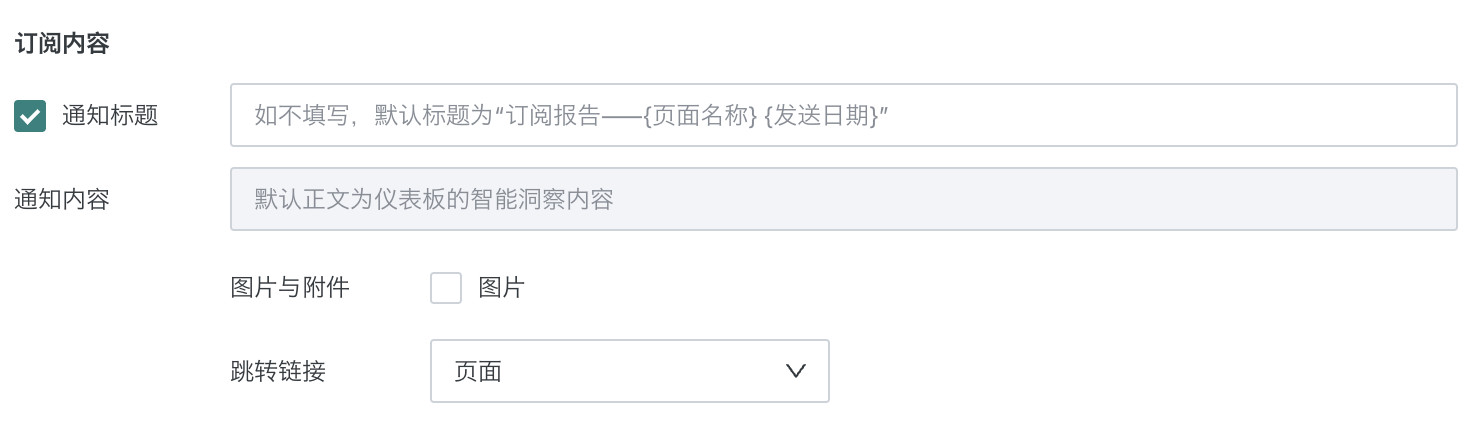Click the 通知内容 label
The width and height of the screenshot is (1478, 432).
[62, 199]
